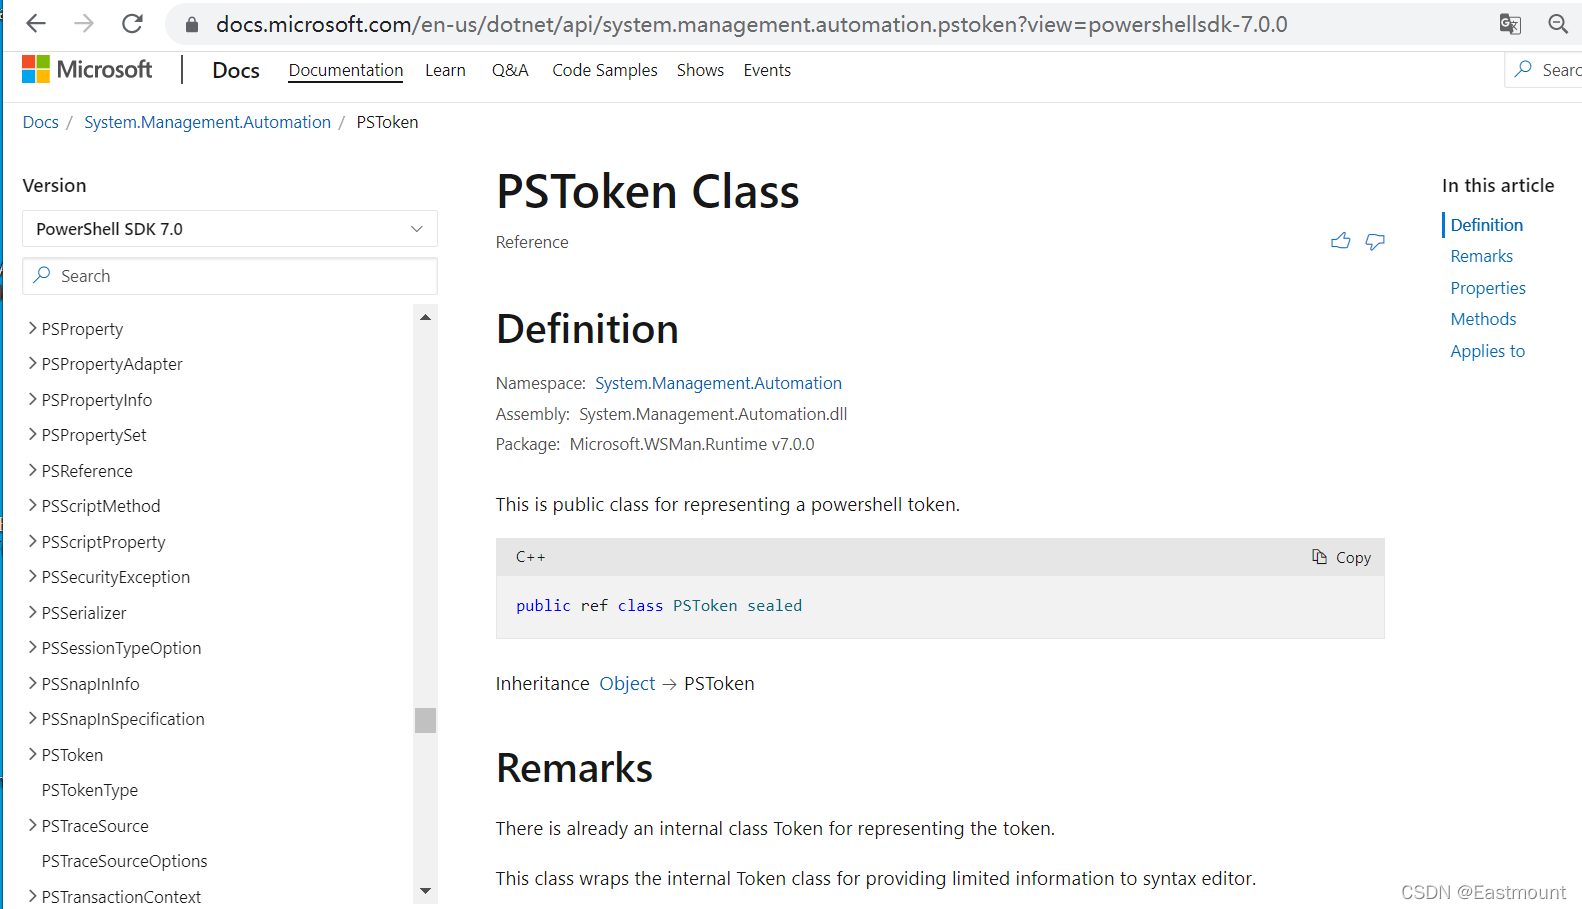
Task: Expand the PSScriptProperty tree node
Action: pyautogui.click(x=33, y=541)
